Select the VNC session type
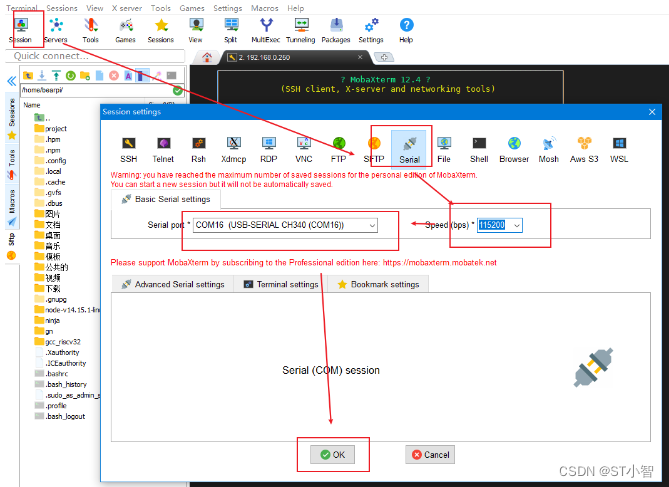Screen dimensions: 669x487 pyautogui.click(x=304, y=150)
